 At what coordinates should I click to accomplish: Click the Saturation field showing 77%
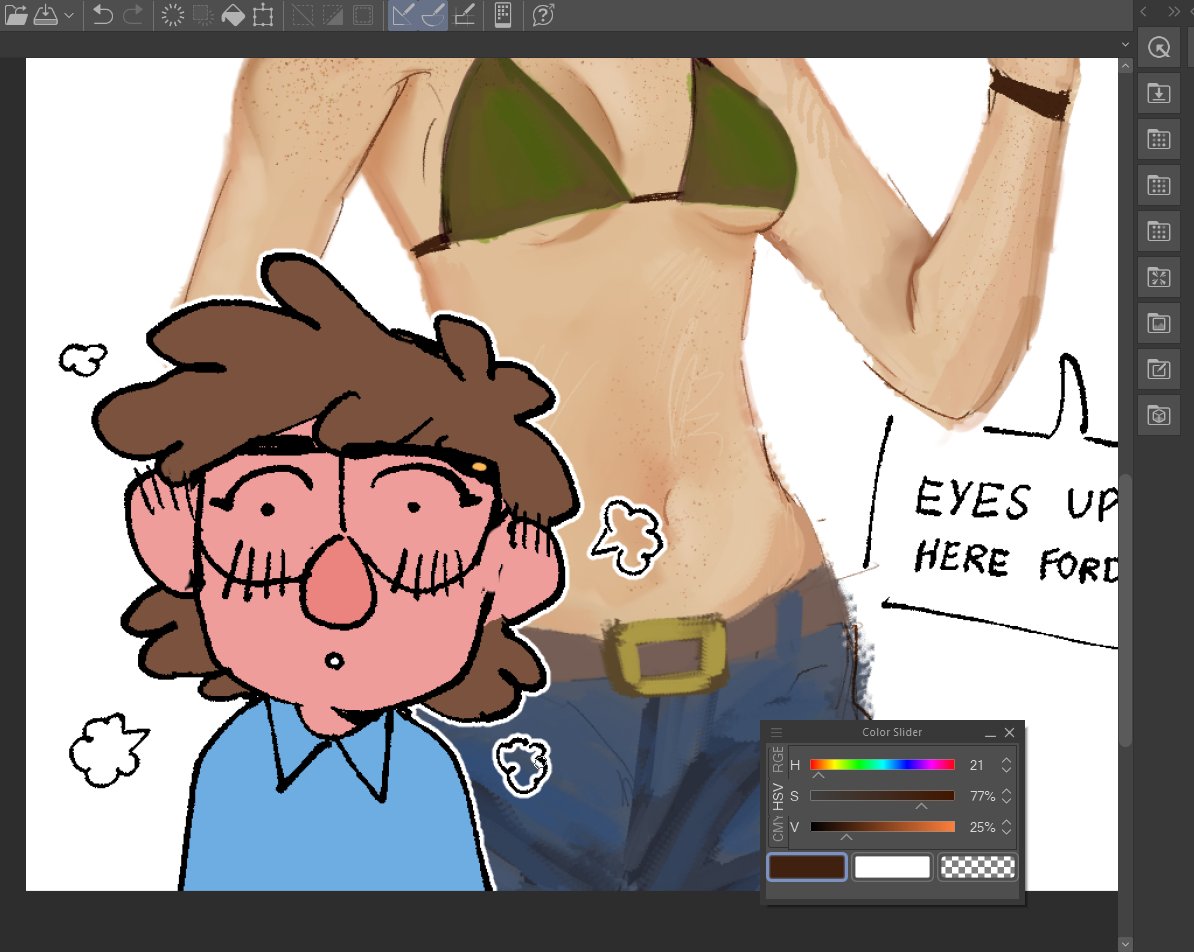pos(981,796)
